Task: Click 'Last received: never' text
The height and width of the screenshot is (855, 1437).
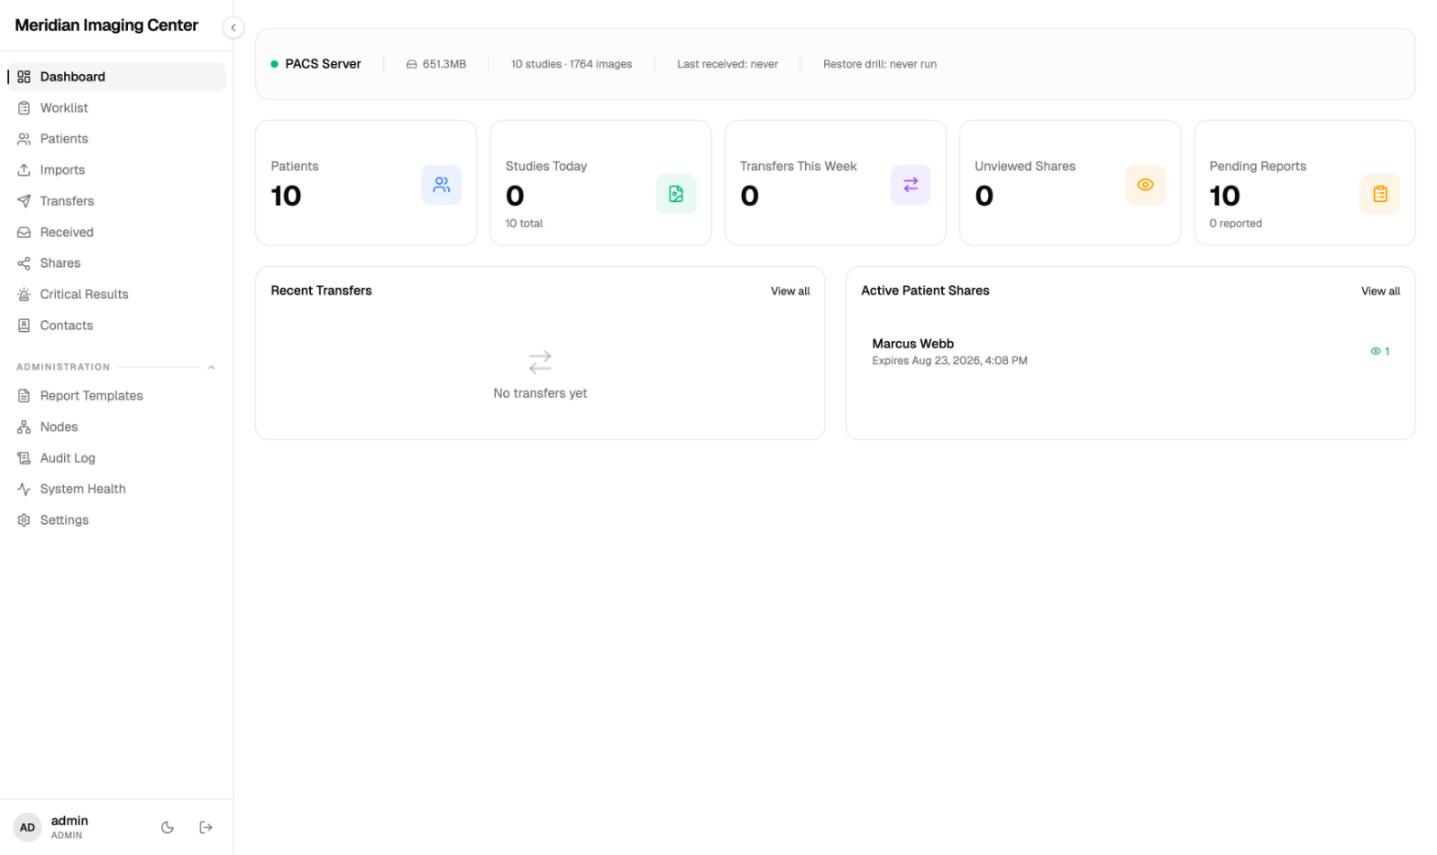Action: pos(727,64)
